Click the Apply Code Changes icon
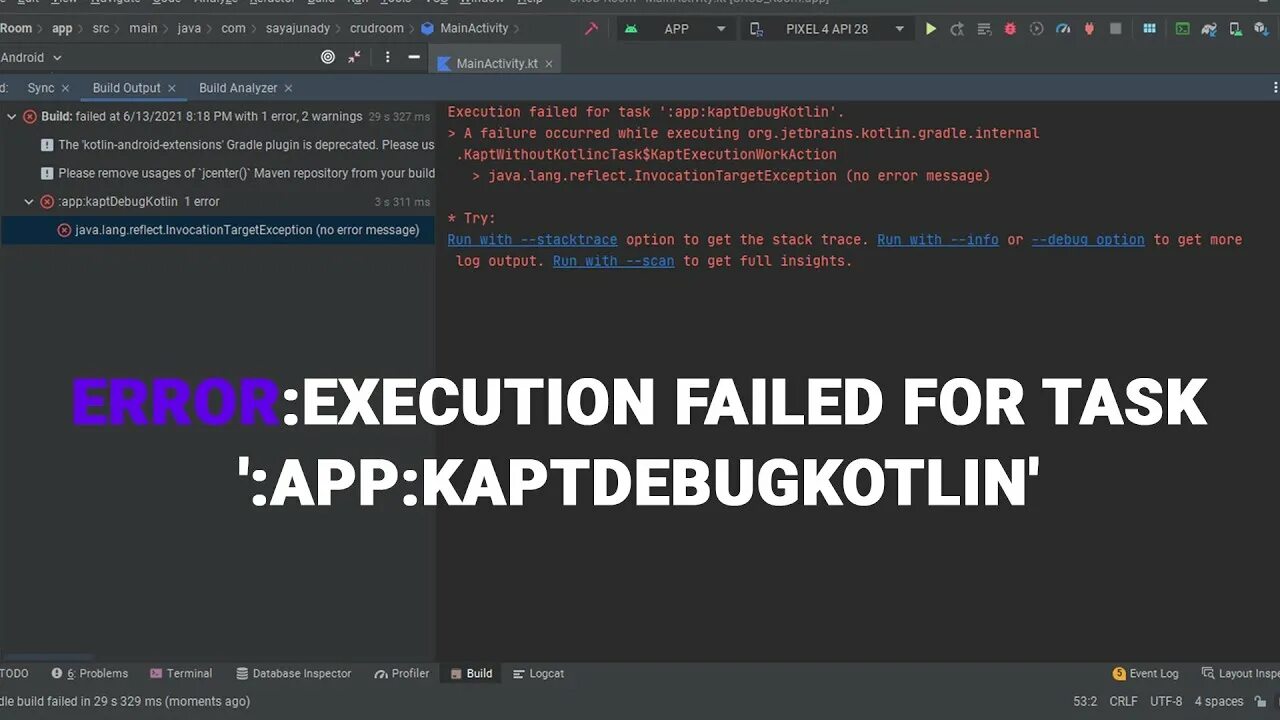This screenshot has height=720, width=1280. pos(984,29)
